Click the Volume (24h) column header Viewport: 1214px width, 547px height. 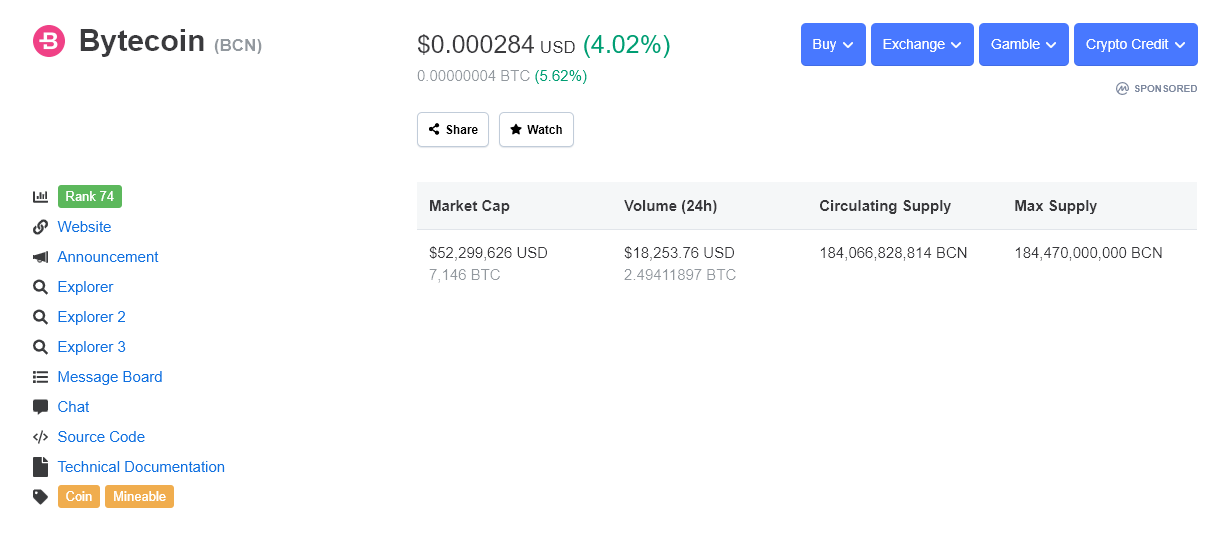point(670,206)
